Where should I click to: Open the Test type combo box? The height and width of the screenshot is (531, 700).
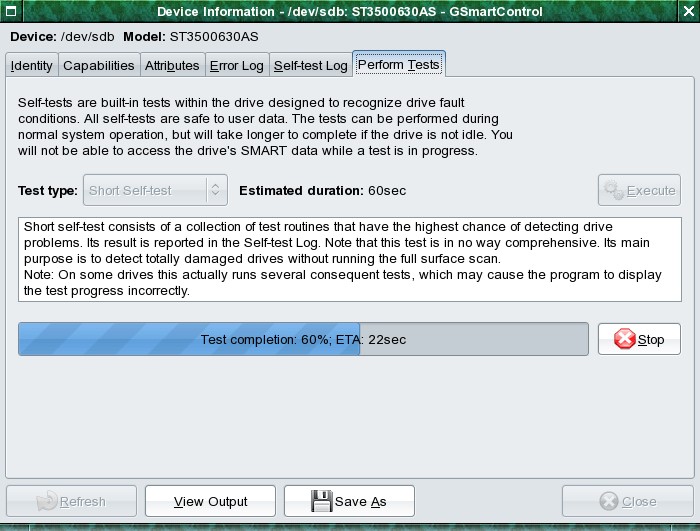(x=155, y=190)
